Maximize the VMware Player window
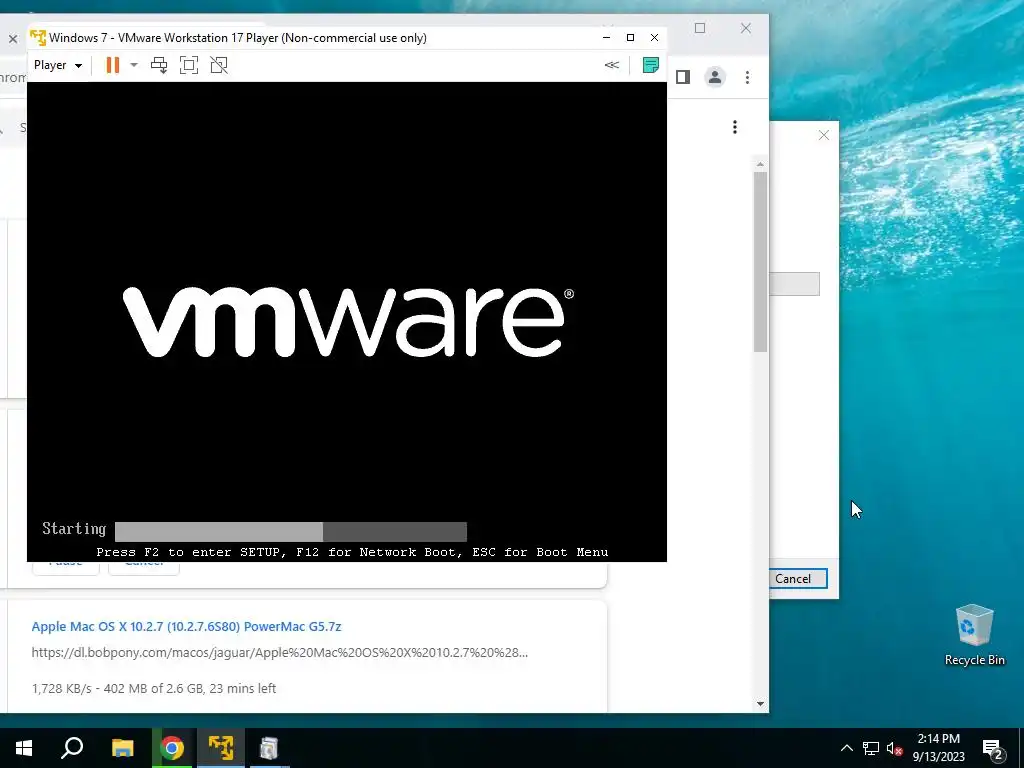This screenshot has height=768, width=1024. [x=630, y=38]
